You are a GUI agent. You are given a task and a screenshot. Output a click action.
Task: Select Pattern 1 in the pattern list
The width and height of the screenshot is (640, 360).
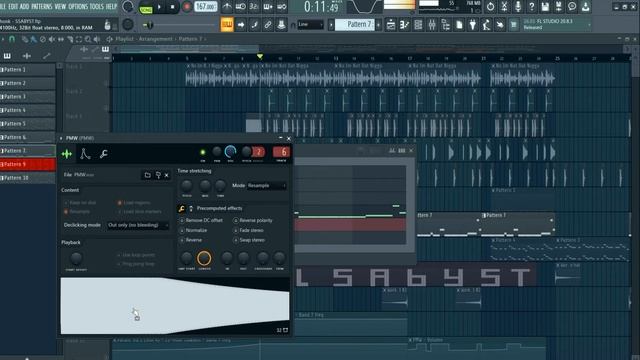pyautogui.click(x=28, y=70)
